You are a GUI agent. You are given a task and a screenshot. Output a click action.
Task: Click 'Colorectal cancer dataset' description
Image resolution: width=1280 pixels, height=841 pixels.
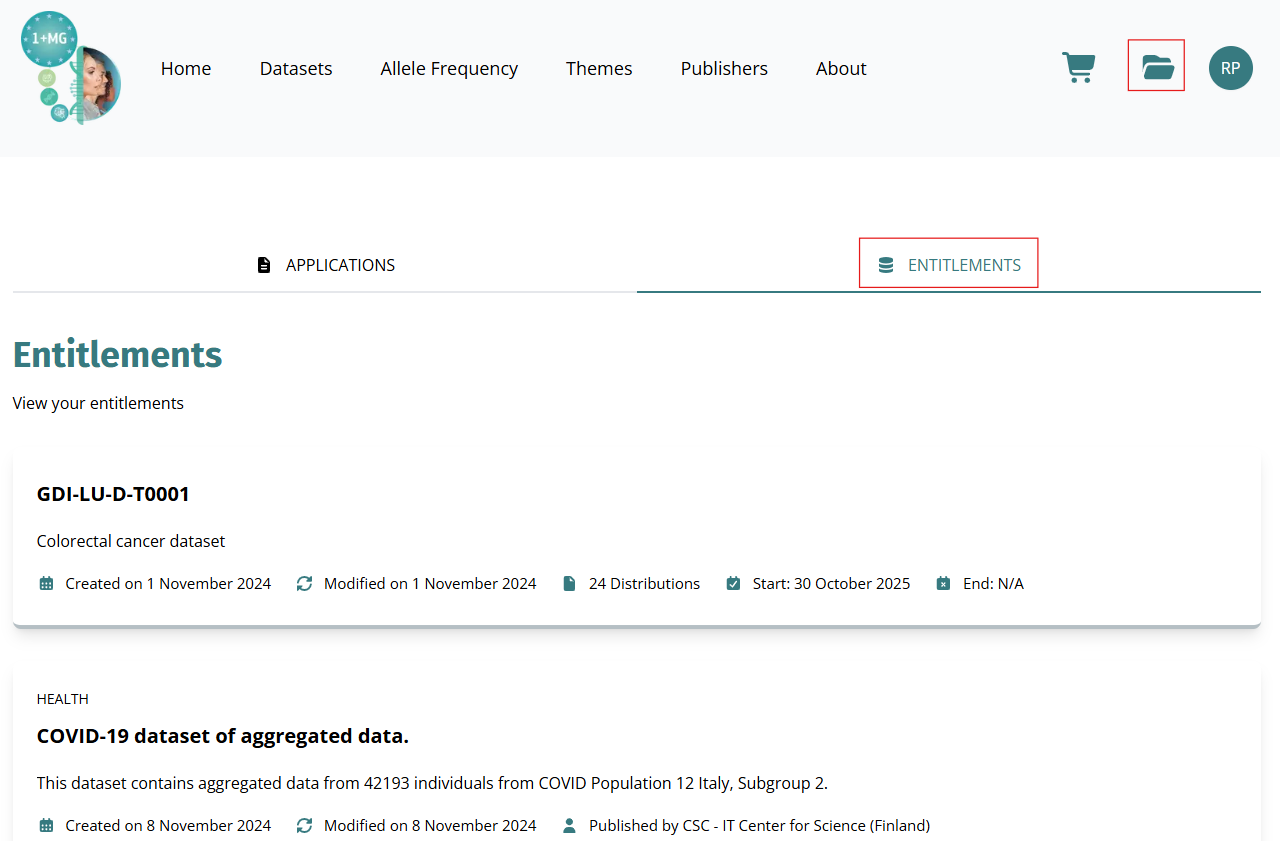(131, 541)
